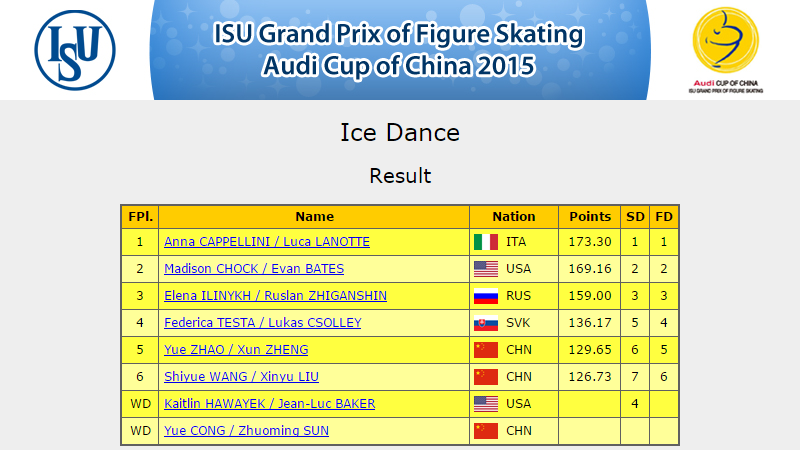Image resolution: width=800 pixels, height=450 pixels.
Task: Click the USA flag beside Hawayek / Baker
Action: tap(486, 404)
